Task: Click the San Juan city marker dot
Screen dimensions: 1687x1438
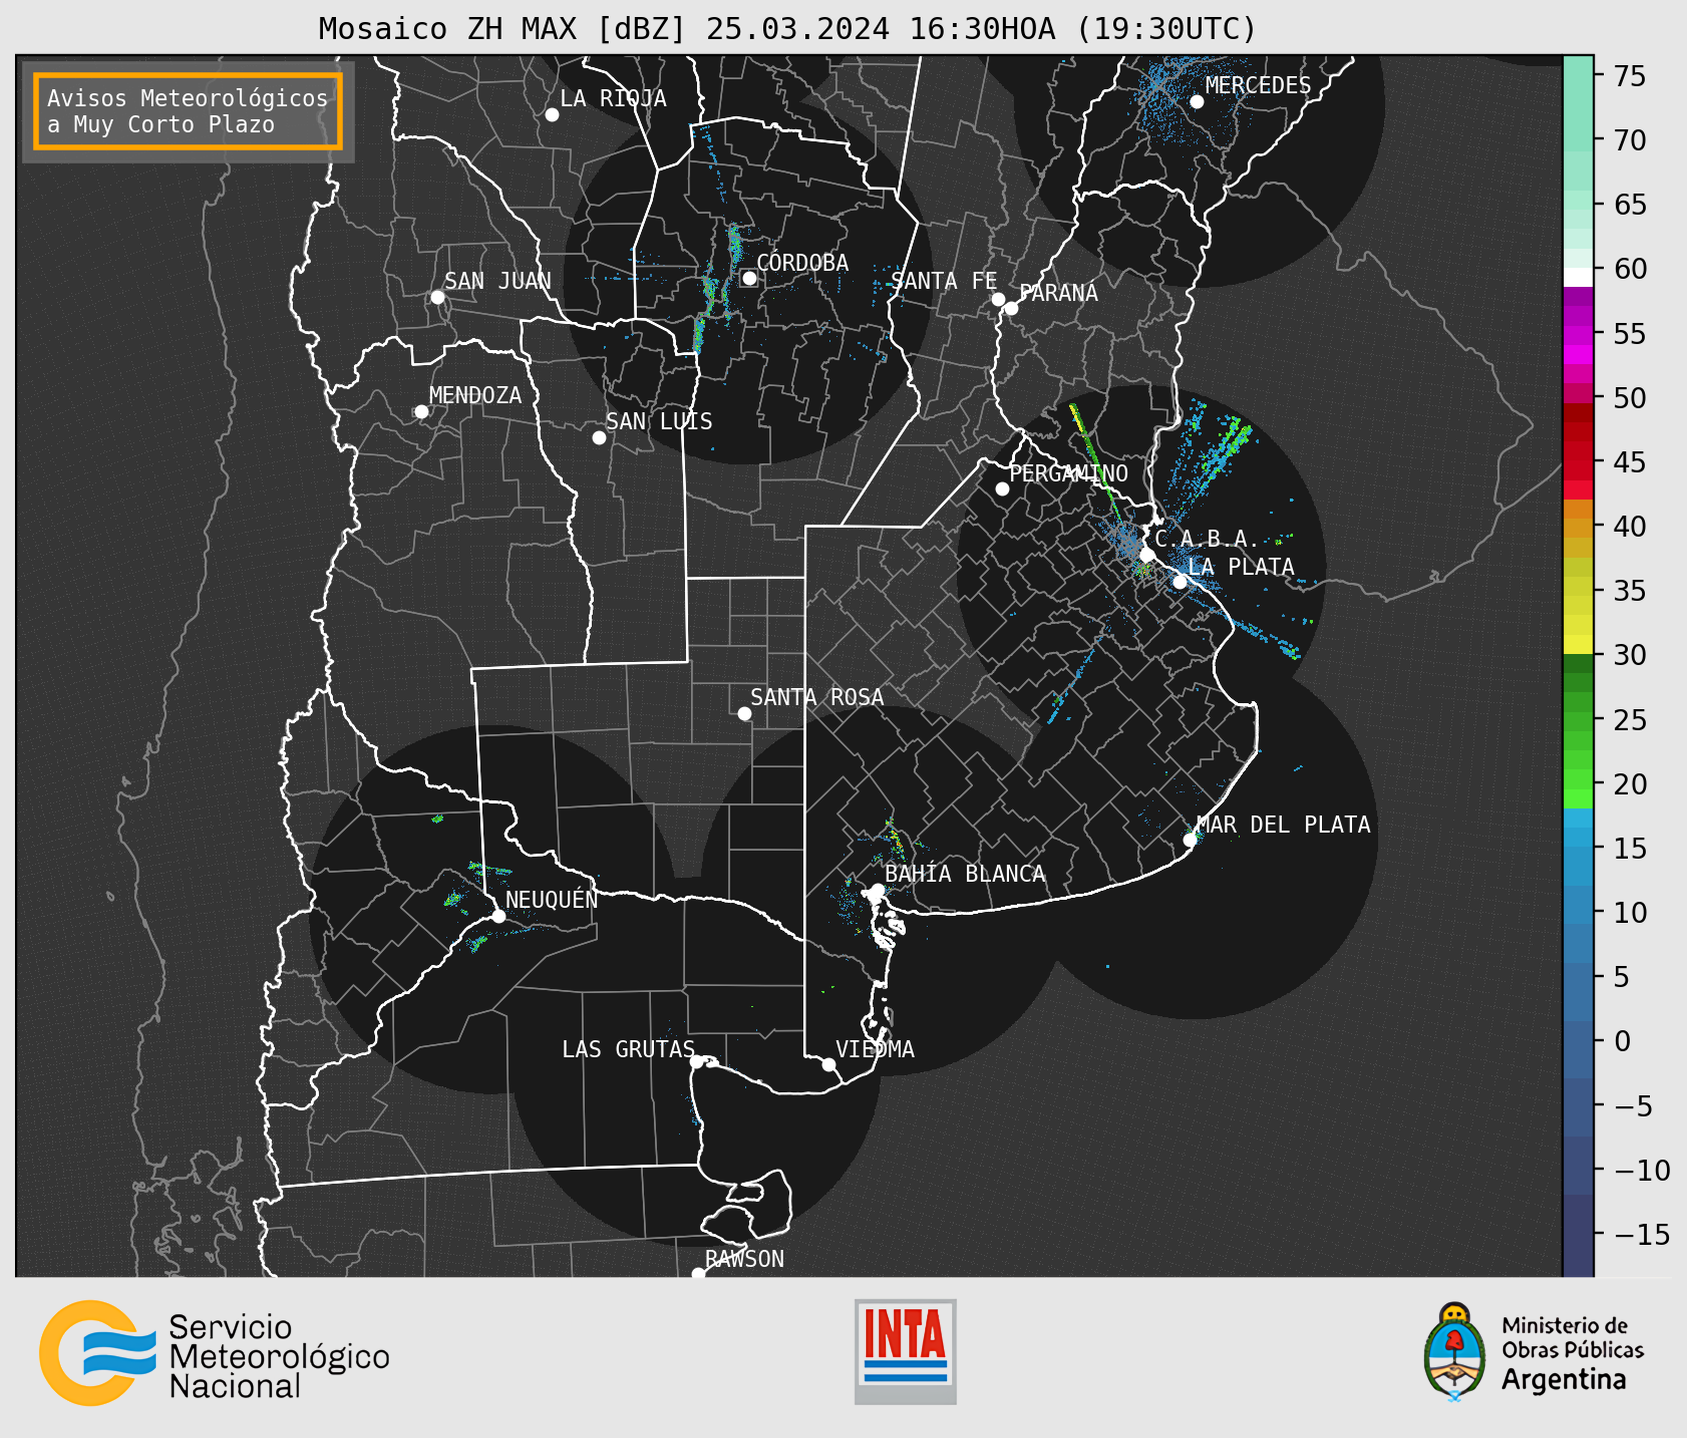Action: (x=437, y=297)
